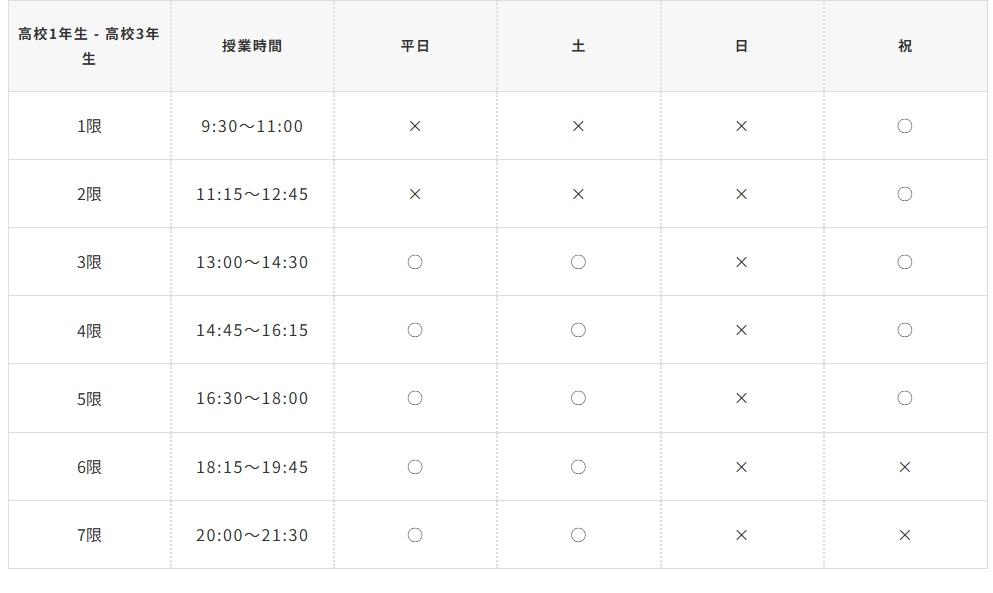Click the 土 column header
Screen dimensions: 993x593
click(578, 46)
